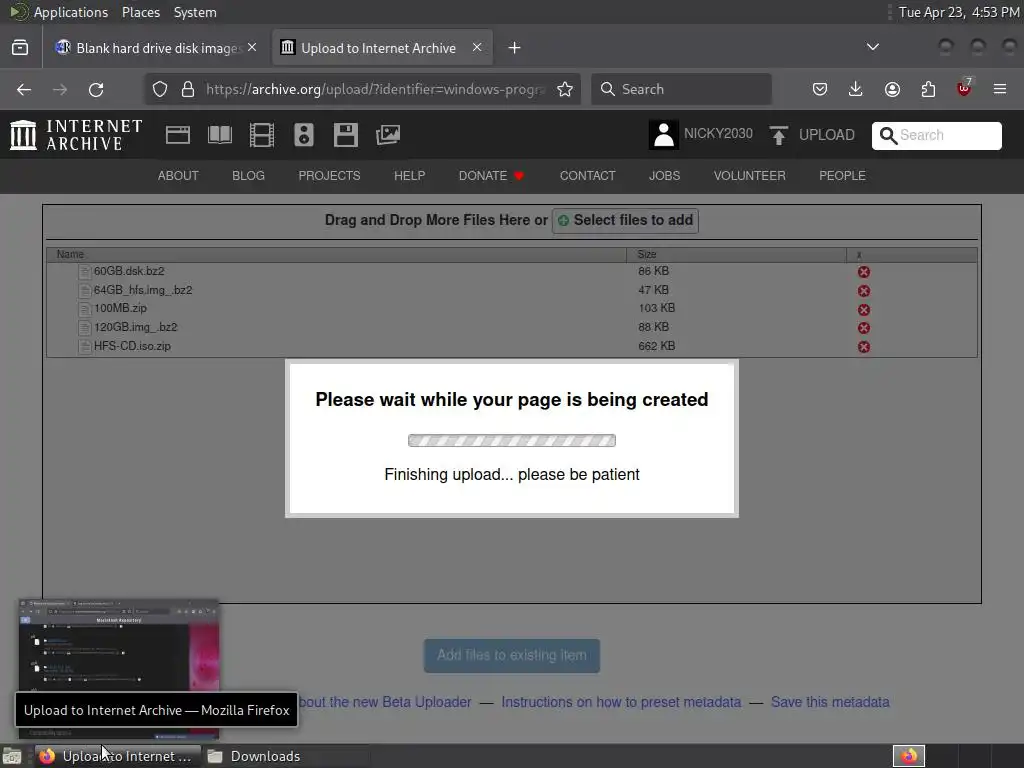
Task: Focus the Internet Archive search field
Action: pyautogui.click(x=936, y=135)
